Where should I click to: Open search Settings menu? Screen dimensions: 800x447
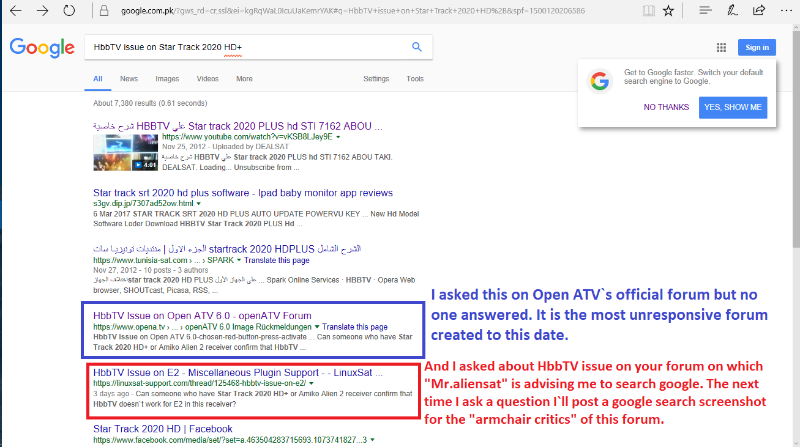(376, 79)
